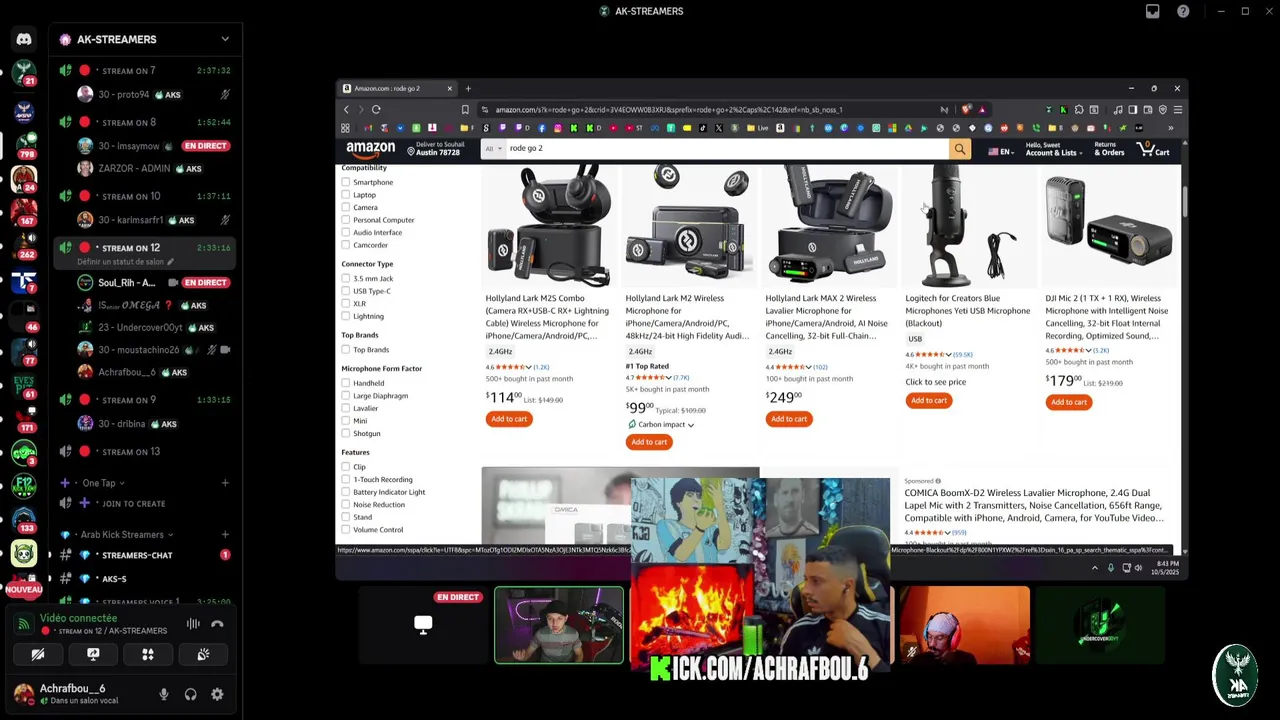
Task: Create channel in Arab Kick Streamers category
Action: coord(225,535)
